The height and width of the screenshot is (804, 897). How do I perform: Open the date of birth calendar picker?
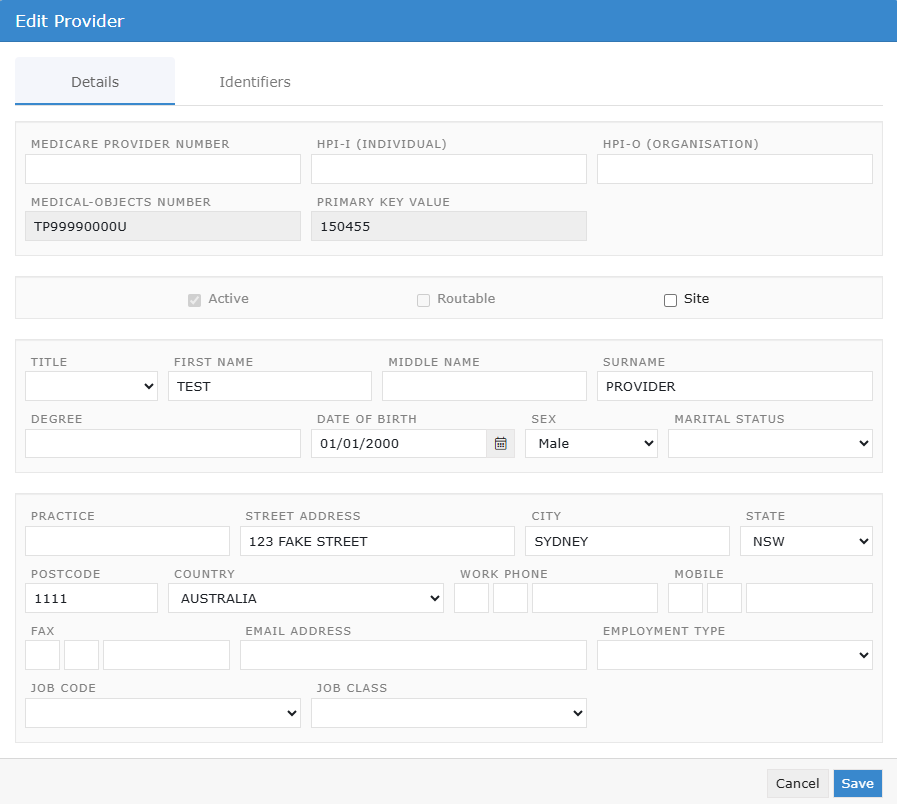500,443
